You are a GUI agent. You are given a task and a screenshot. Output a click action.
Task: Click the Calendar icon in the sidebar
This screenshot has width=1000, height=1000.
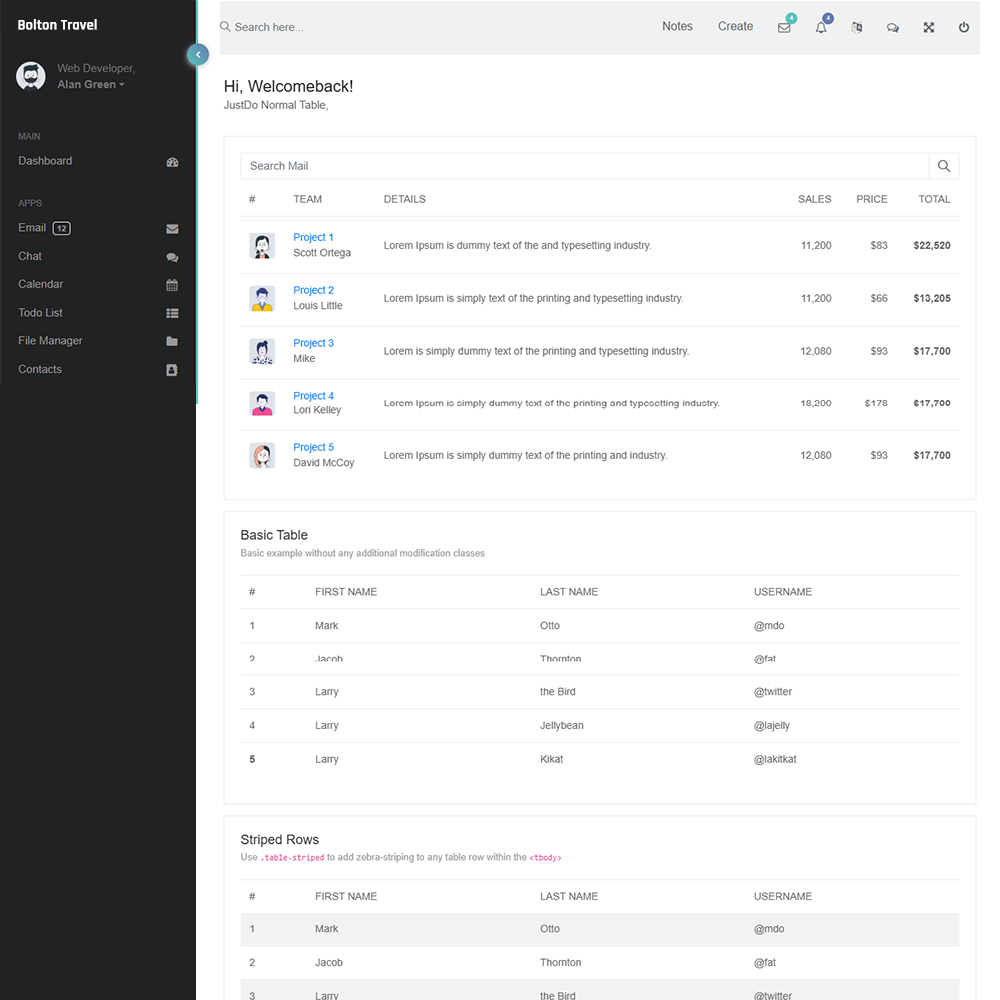[172, 285]
